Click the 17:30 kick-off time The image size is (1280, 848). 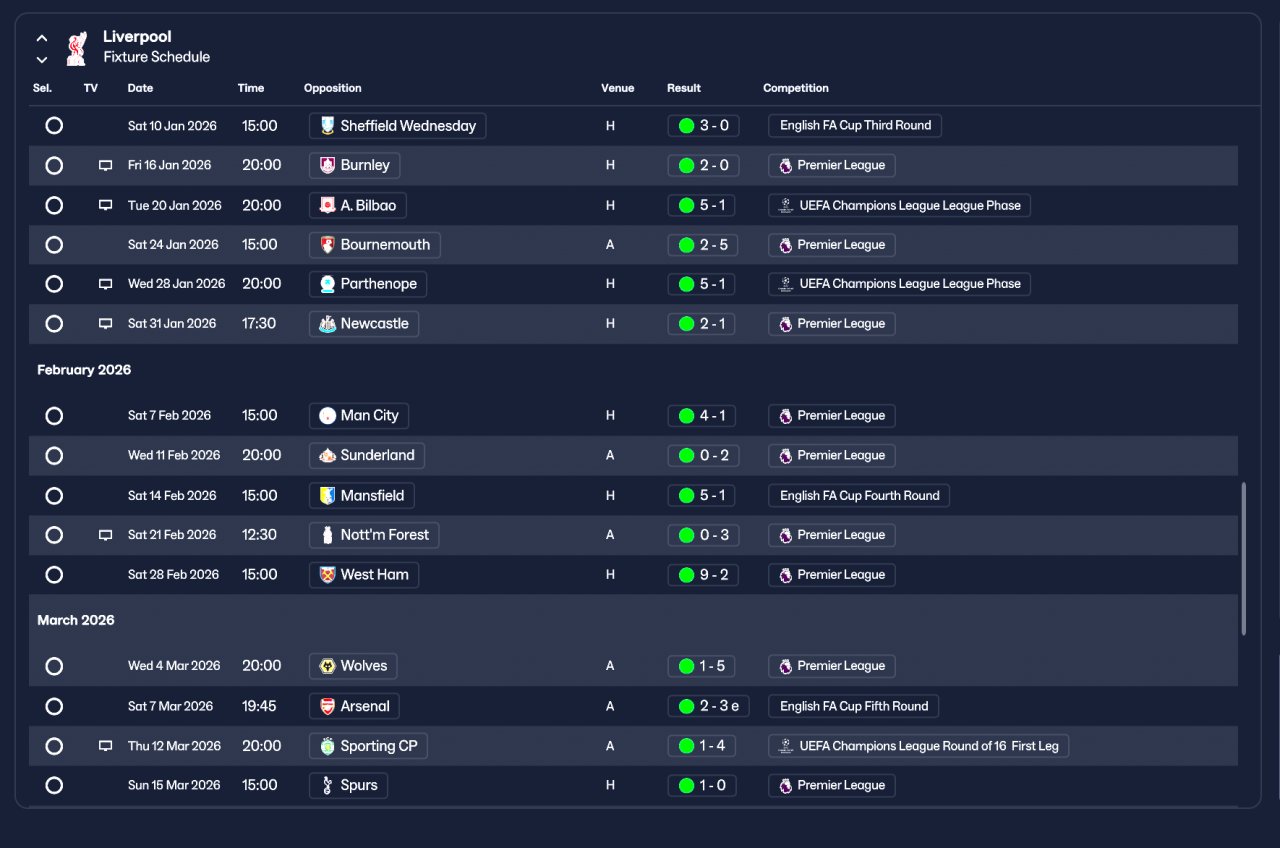pyautogui.click(x=259, y=324)
